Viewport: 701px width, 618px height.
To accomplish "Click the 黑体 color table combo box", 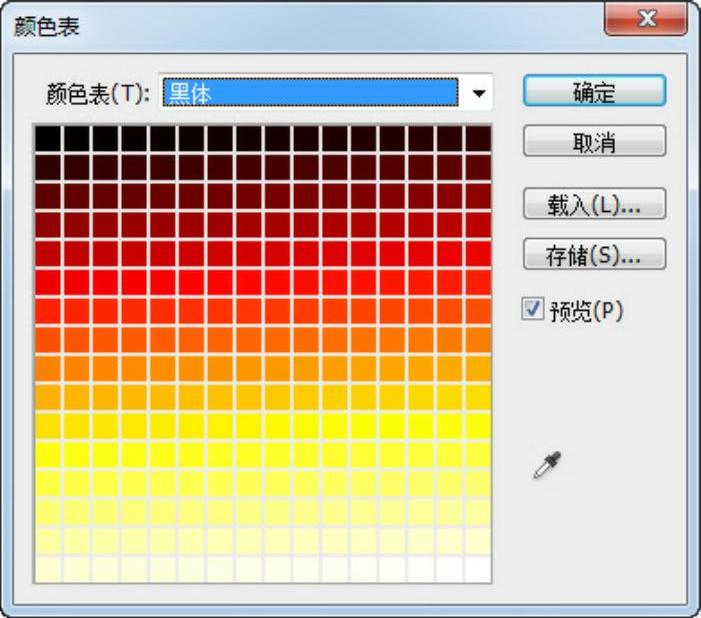I will pos(310,94).
